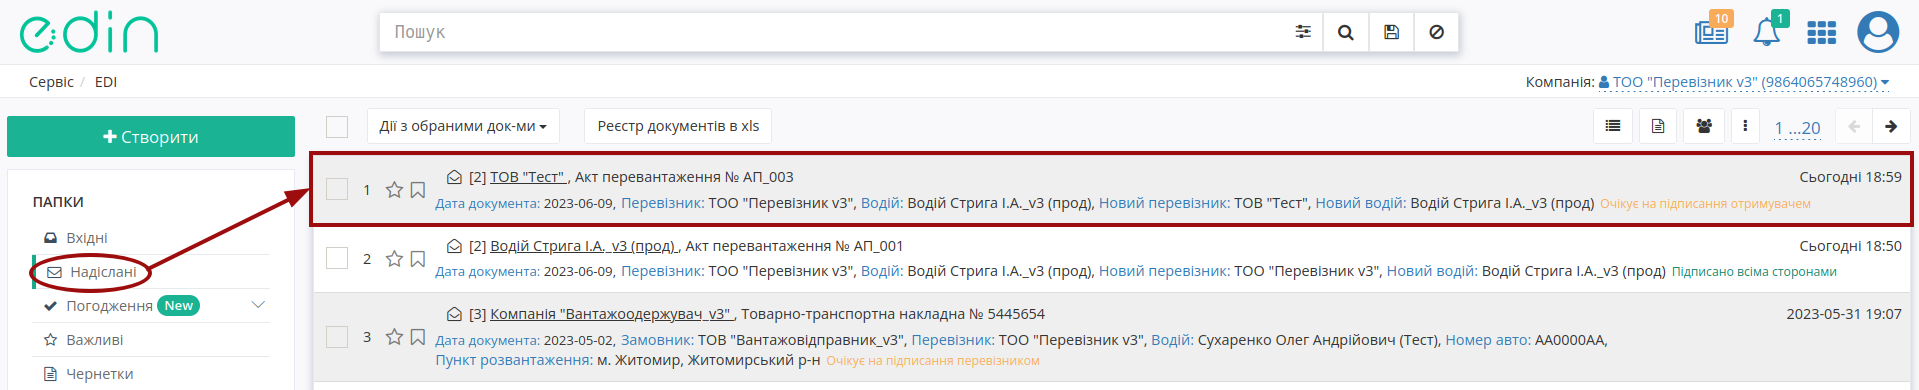
Task: Open the company selector ТОО "Перевізник v3"
Action: 1744,82
